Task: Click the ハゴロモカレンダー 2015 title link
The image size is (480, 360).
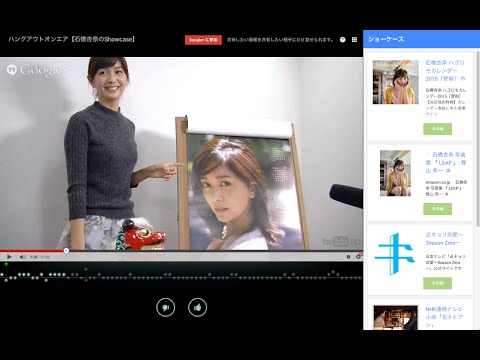Action: click(445, 71)
